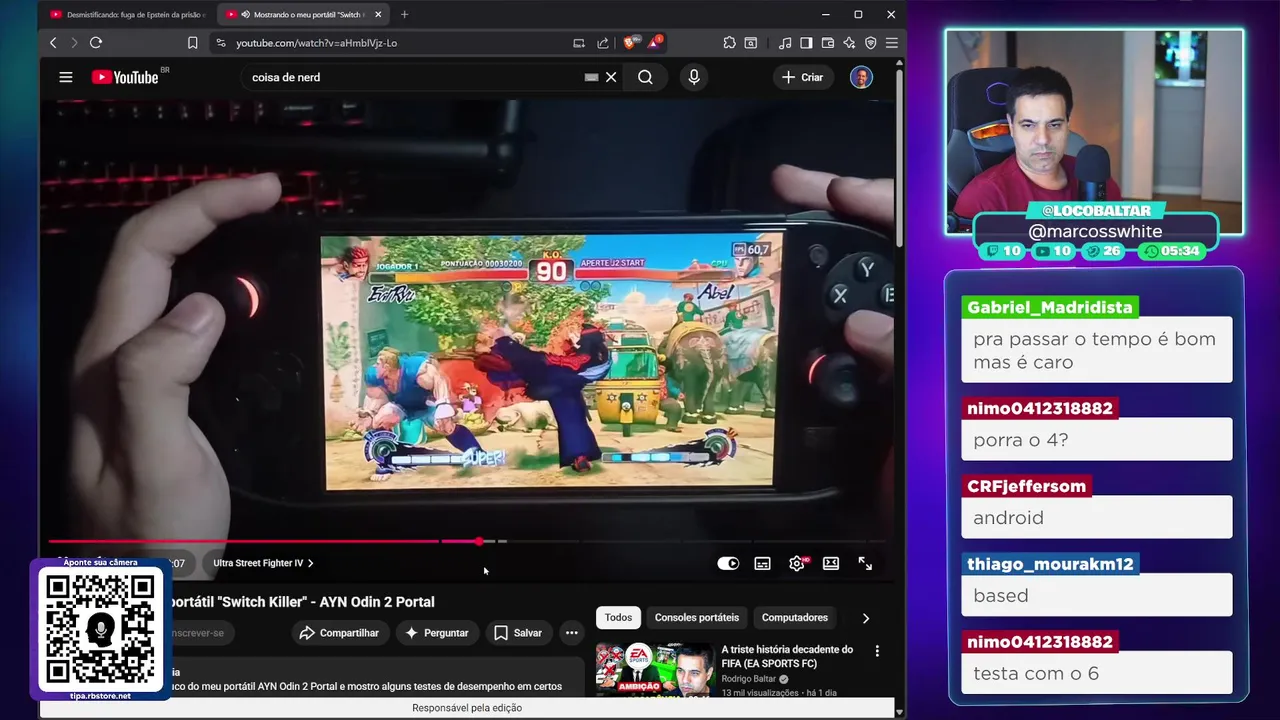Open options for FIFA video recommendation
1280x720 pixels.
click(x=877, y=651)
